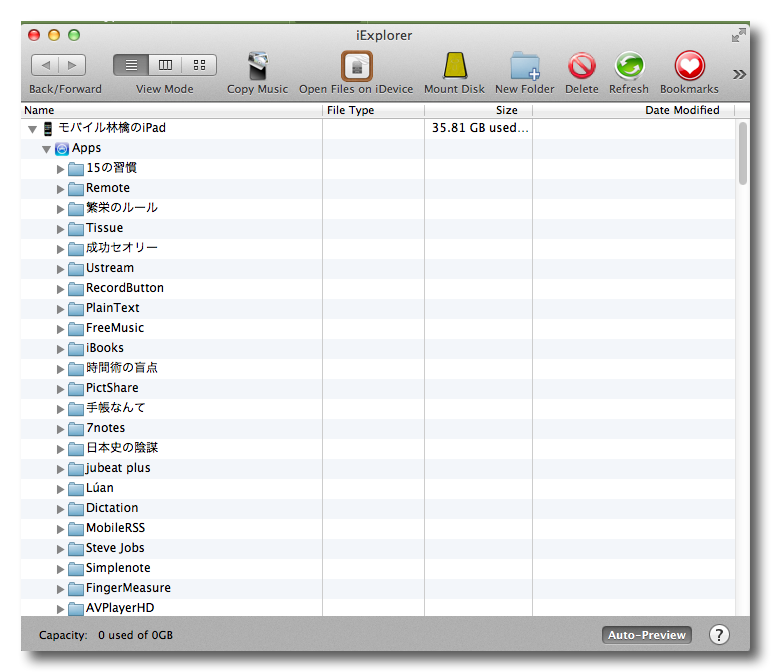Expand the 15の習慣 folder
Image resolution: width=771 pixels, height=672 pixels.
click(60, 169)
